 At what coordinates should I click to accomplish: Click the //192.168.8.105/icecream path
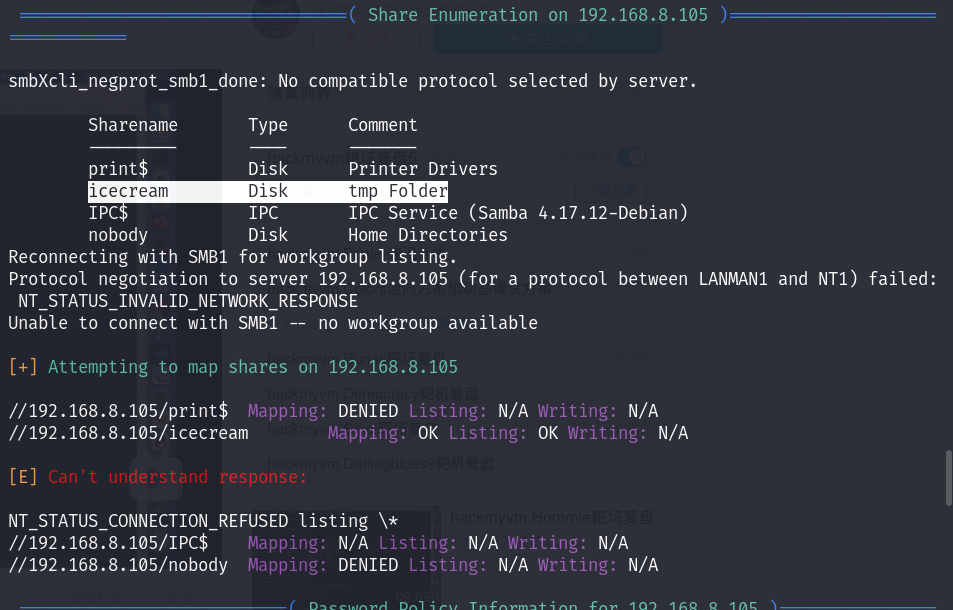tap(128, 433)
